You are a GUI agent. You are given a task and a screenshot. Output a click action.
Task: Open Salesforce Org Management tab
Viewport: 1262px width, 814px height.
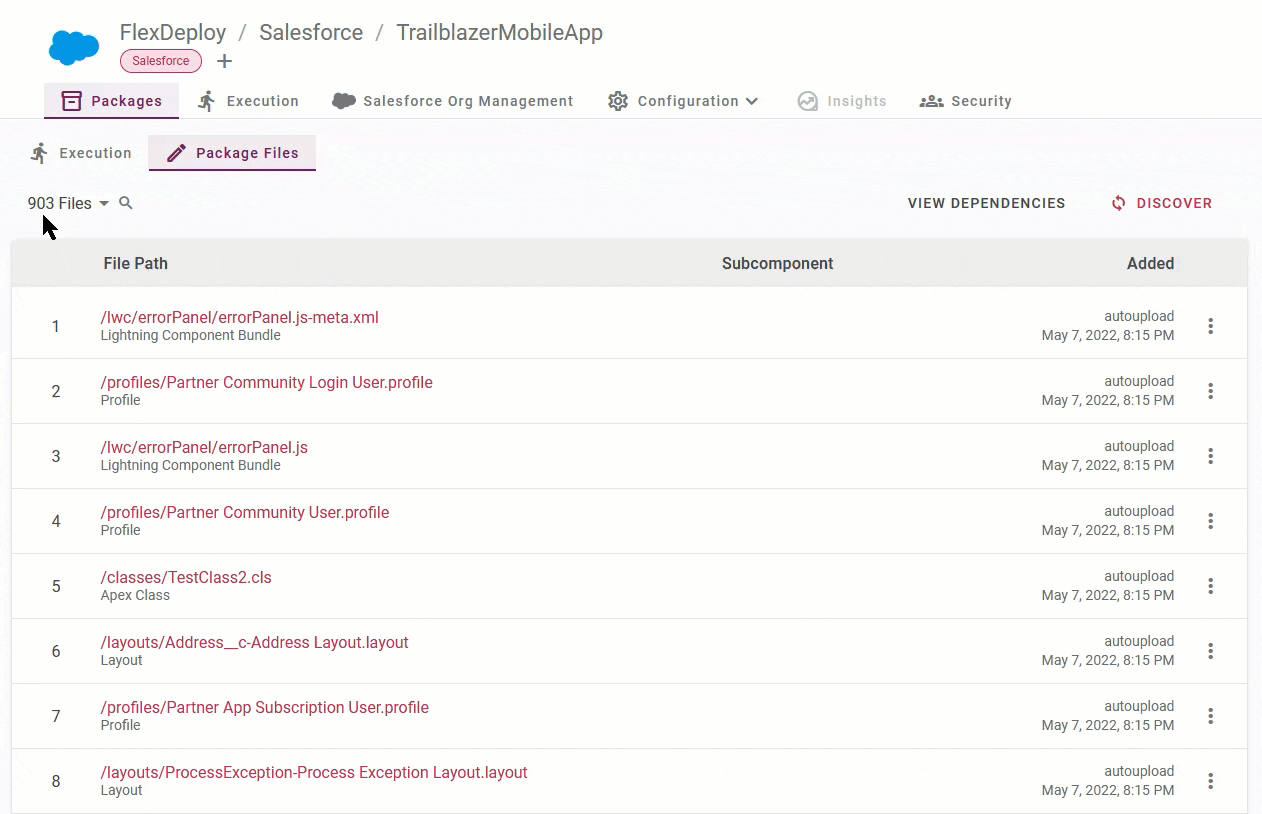453,101
